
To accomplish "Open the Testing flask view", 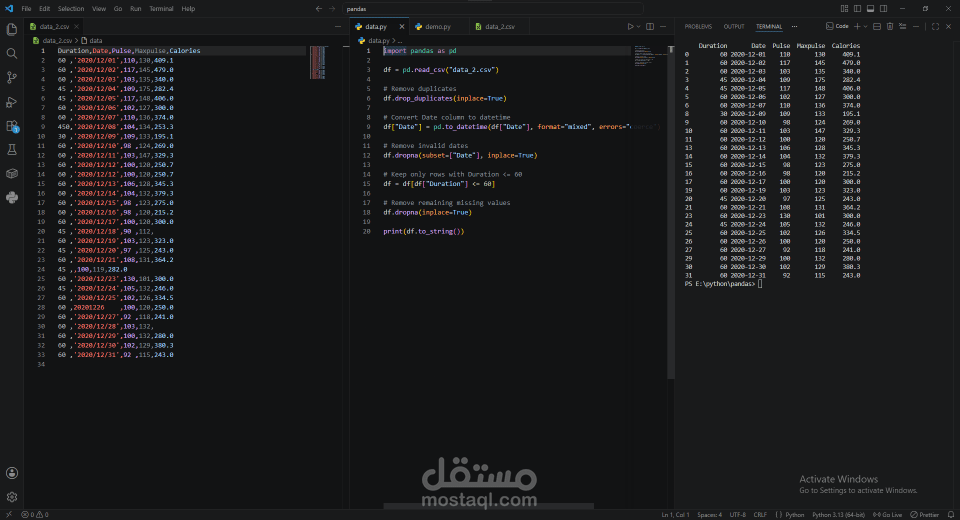I will tap(12, 149).
